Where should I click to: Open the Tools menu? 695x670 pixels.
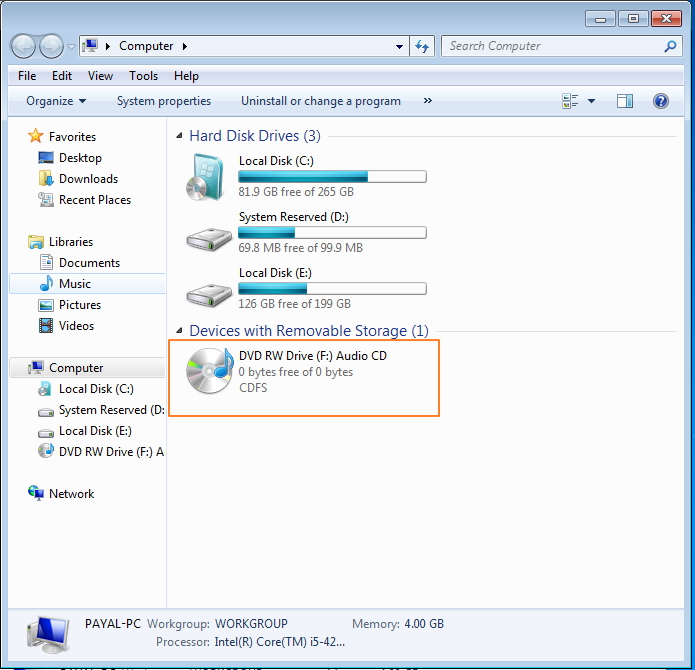[143, 76]
